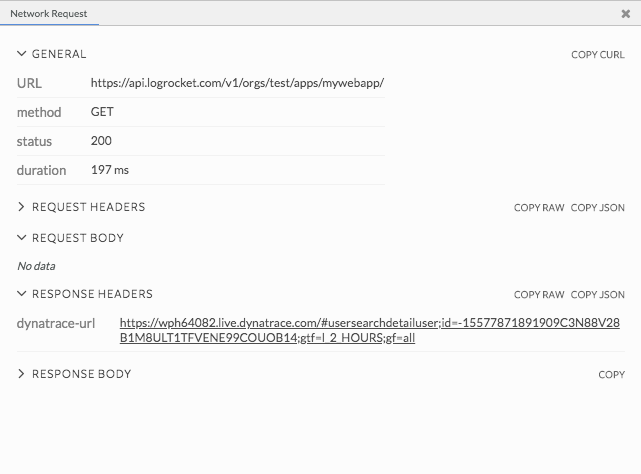Click the URL field label

(29, 83)
